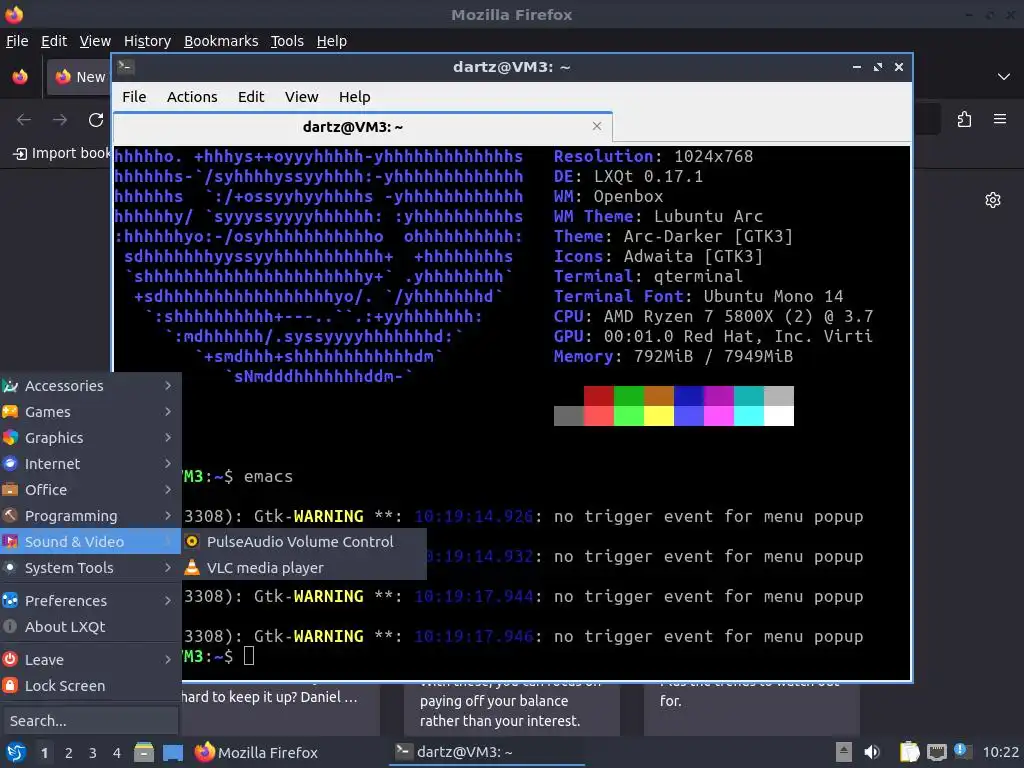Open the LXQt start menu button
The image size is (1024, 768).
(15, 752)
